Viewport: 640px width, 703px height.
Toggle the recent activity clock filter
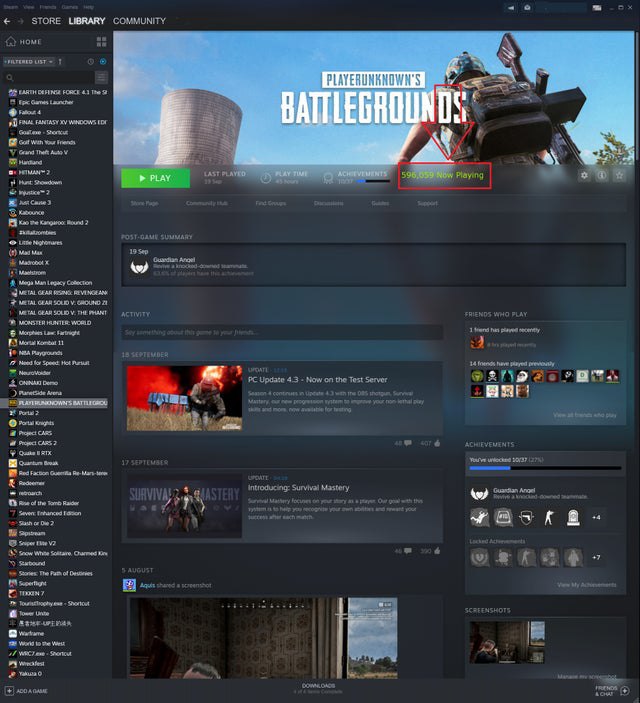point(91,61)
